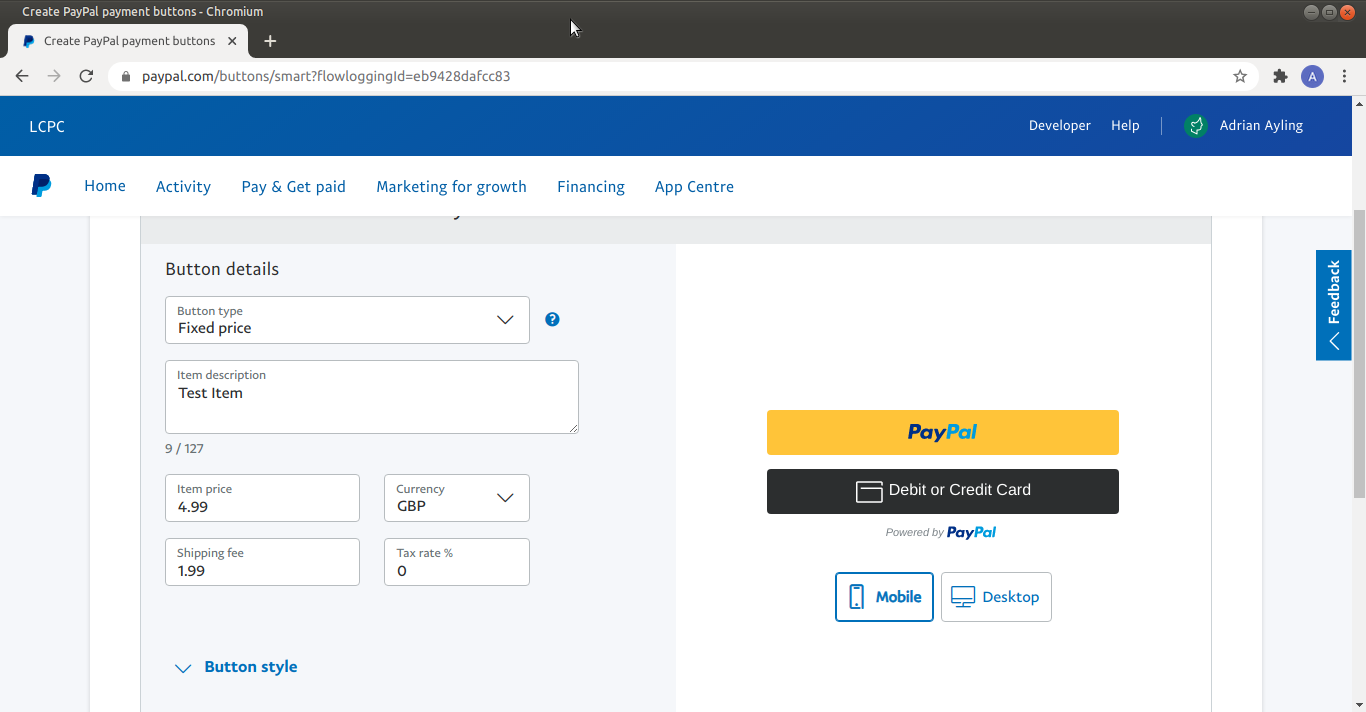Click the PayPal logo icon in navigation
This screenshot has height=712, width=1366.
41,185
